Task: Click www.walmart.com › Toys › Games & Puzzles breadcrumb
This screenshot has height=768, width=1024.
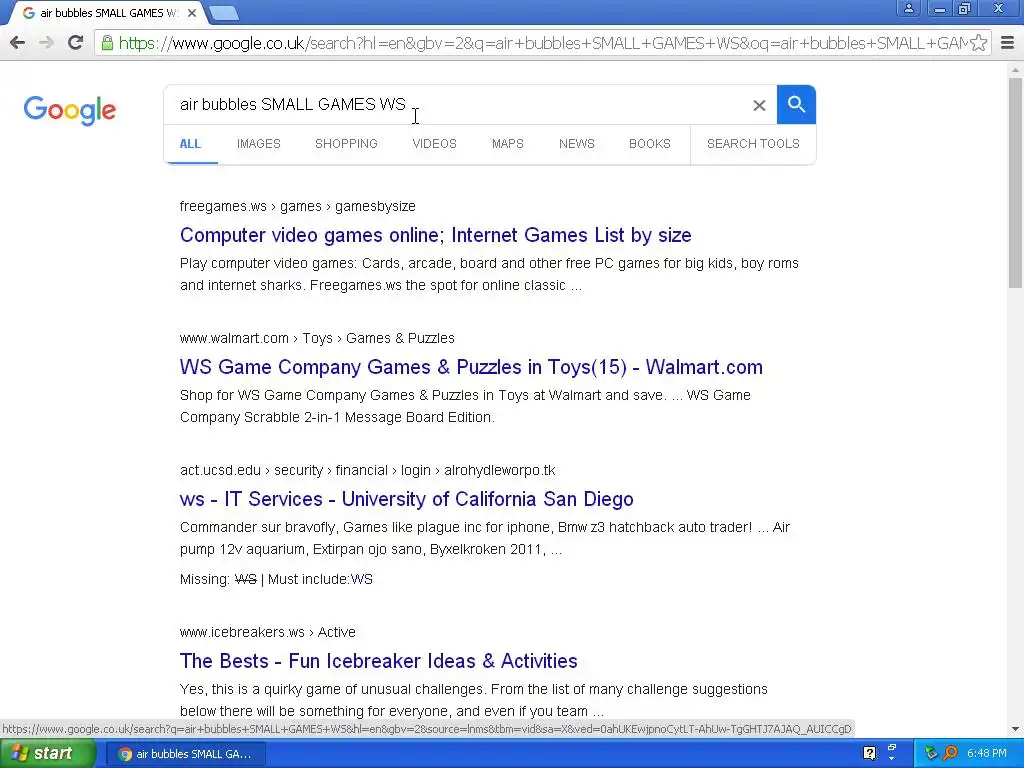Action: pyautogui.click(x=317, y=338)
